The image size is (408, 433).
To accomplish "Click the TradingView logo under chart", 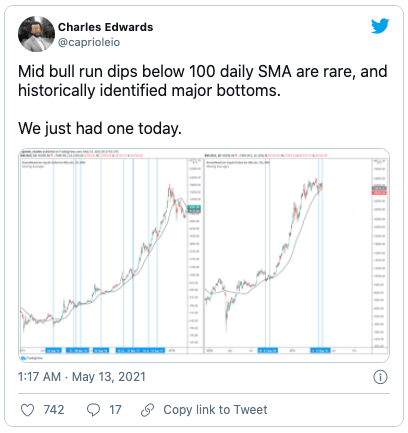I will 32,358.
